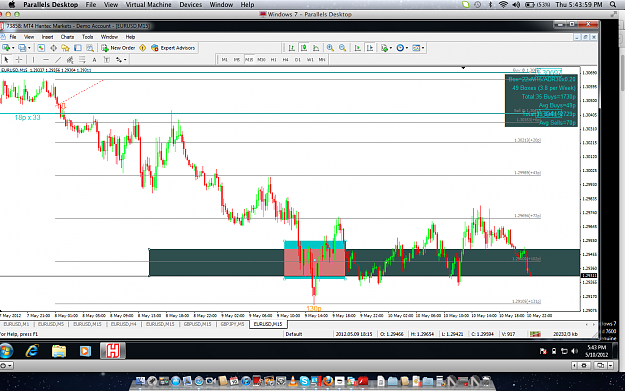The image size is (625, 391).
Task: Open the MT4 Tools menu
Action: [x=87, y=37]
